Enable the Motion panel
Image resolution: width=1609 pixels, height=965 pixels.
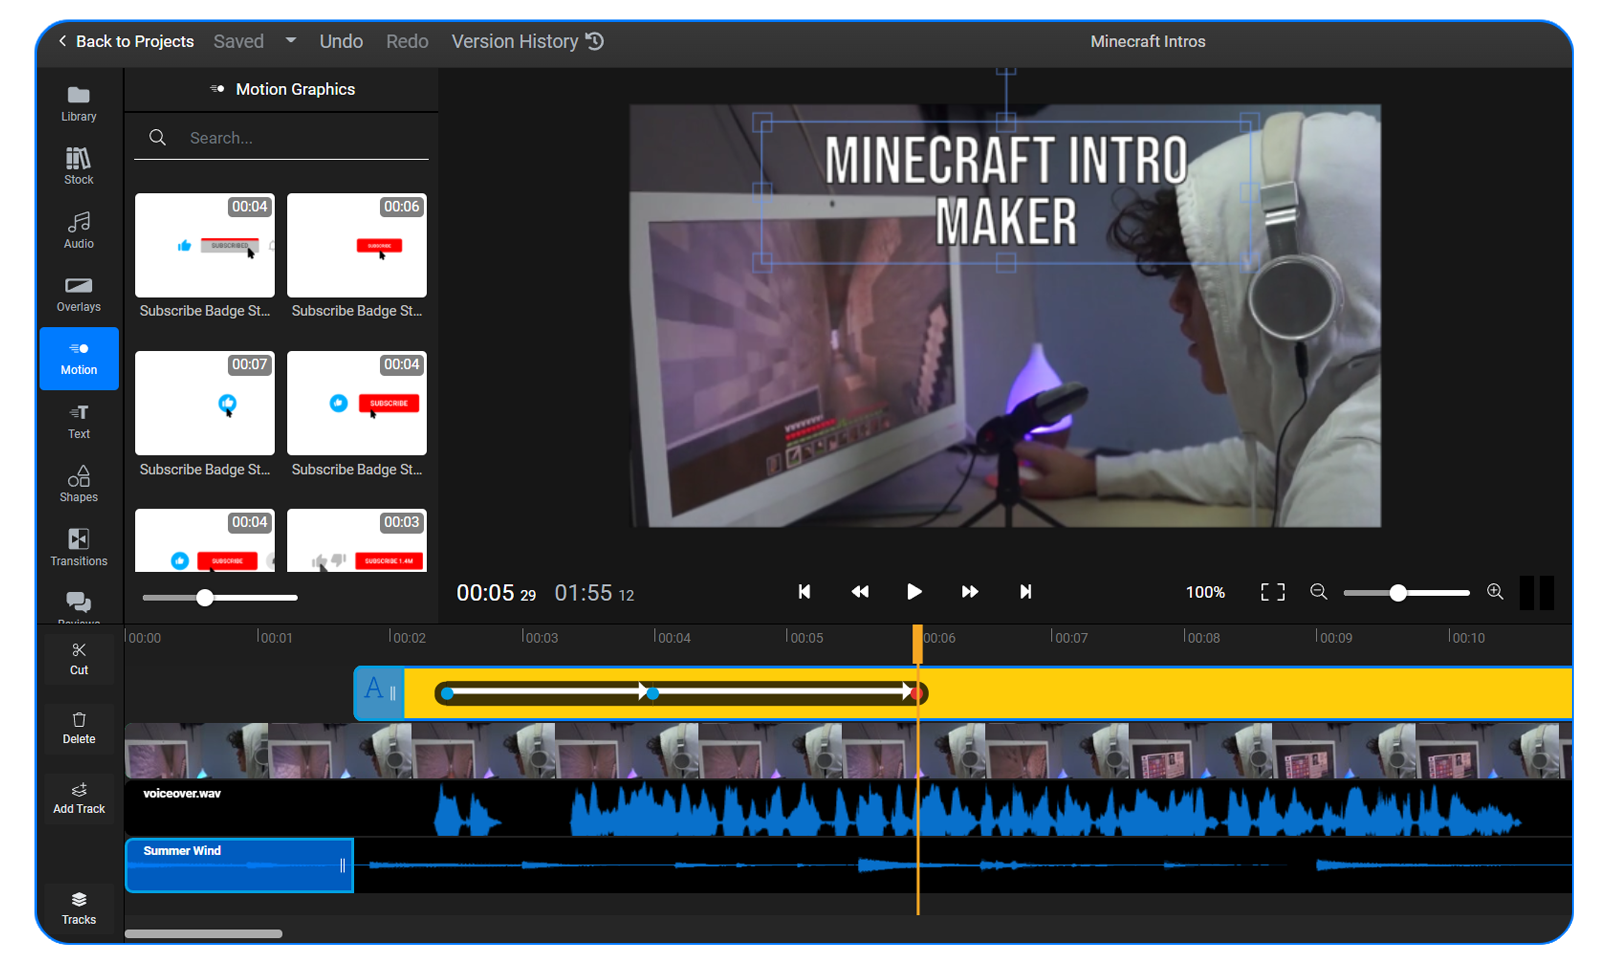pos(78,358)
